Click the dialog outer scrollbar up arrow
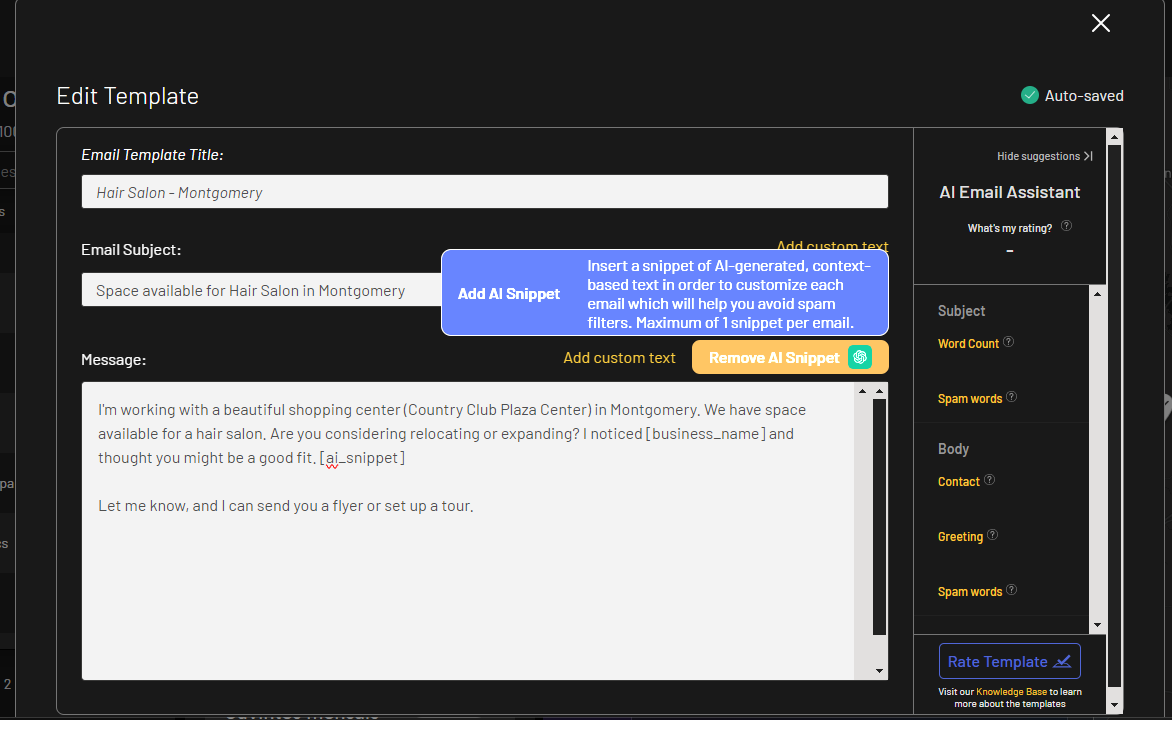 [x=1114, y=137]
